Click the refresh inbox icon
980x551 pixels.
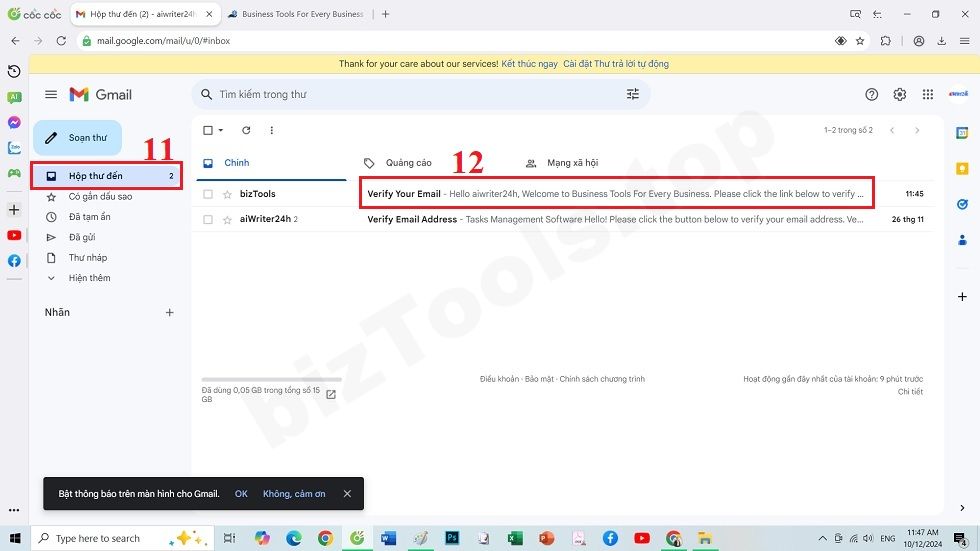[x=246, y=130]
